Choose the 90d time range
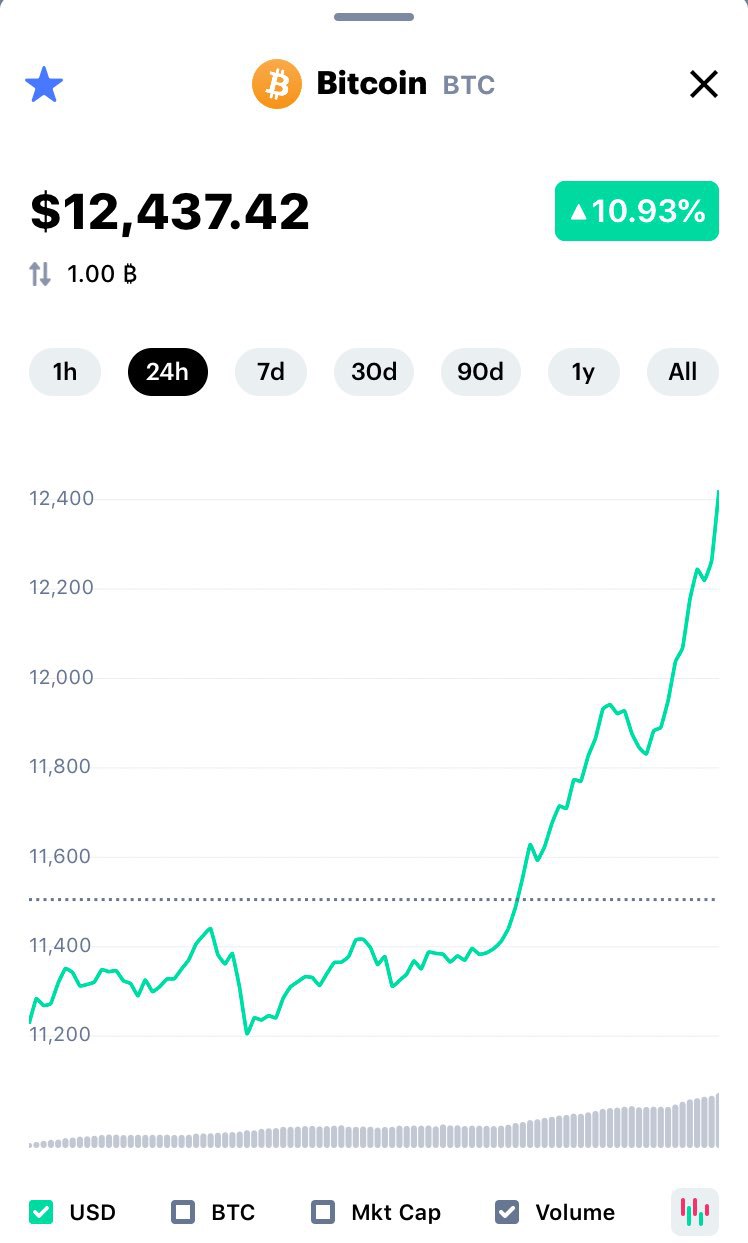This screenshot has height=1243, width=748. [x=480, y=372]
